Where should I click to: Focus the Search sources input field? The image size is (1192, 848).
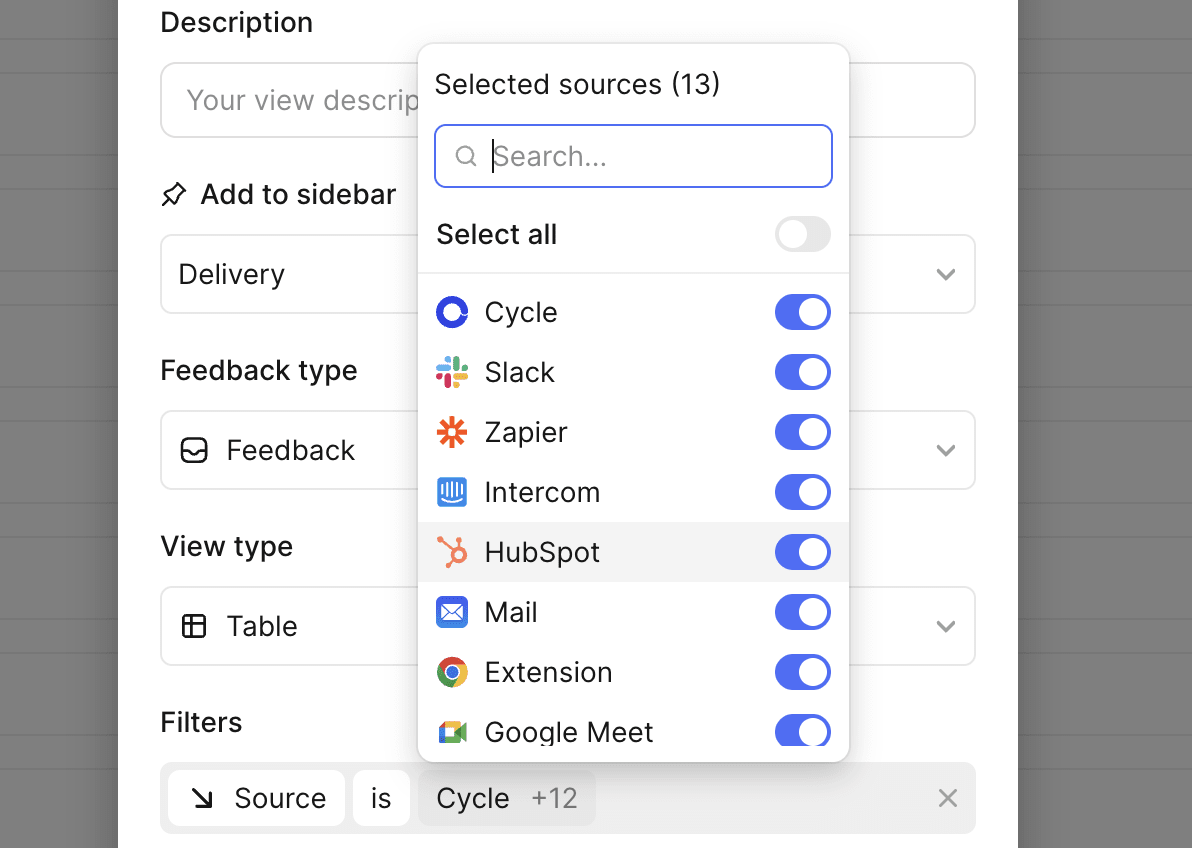pyautogui.click(x=633, y=156)
